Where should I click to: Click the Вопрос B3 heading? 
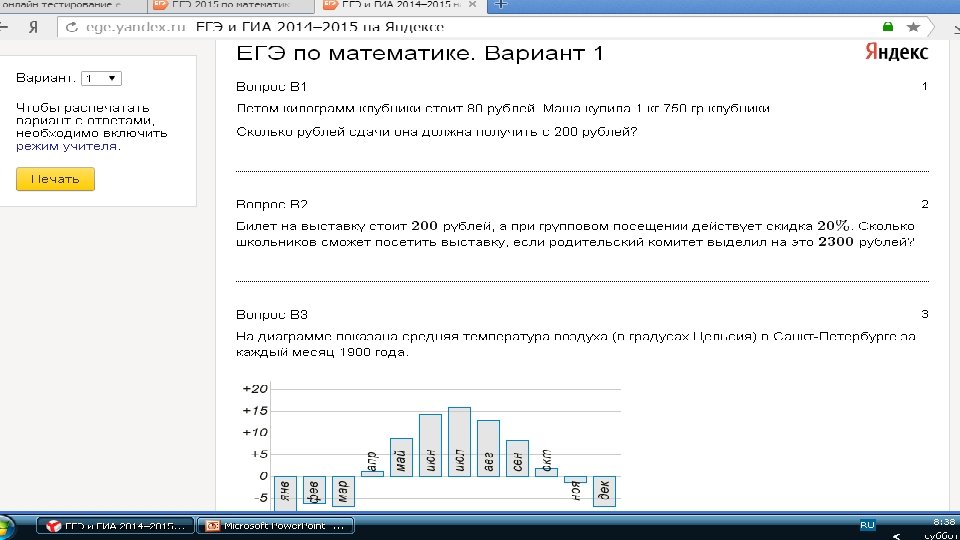coord(271,315)
